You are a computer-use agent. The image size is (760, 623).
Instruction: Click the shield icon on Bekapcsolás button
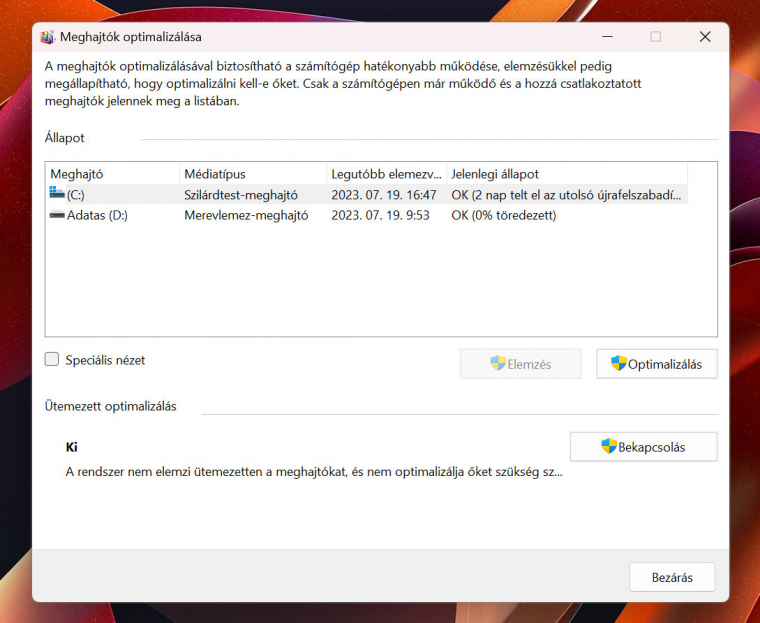coord(609,446)
